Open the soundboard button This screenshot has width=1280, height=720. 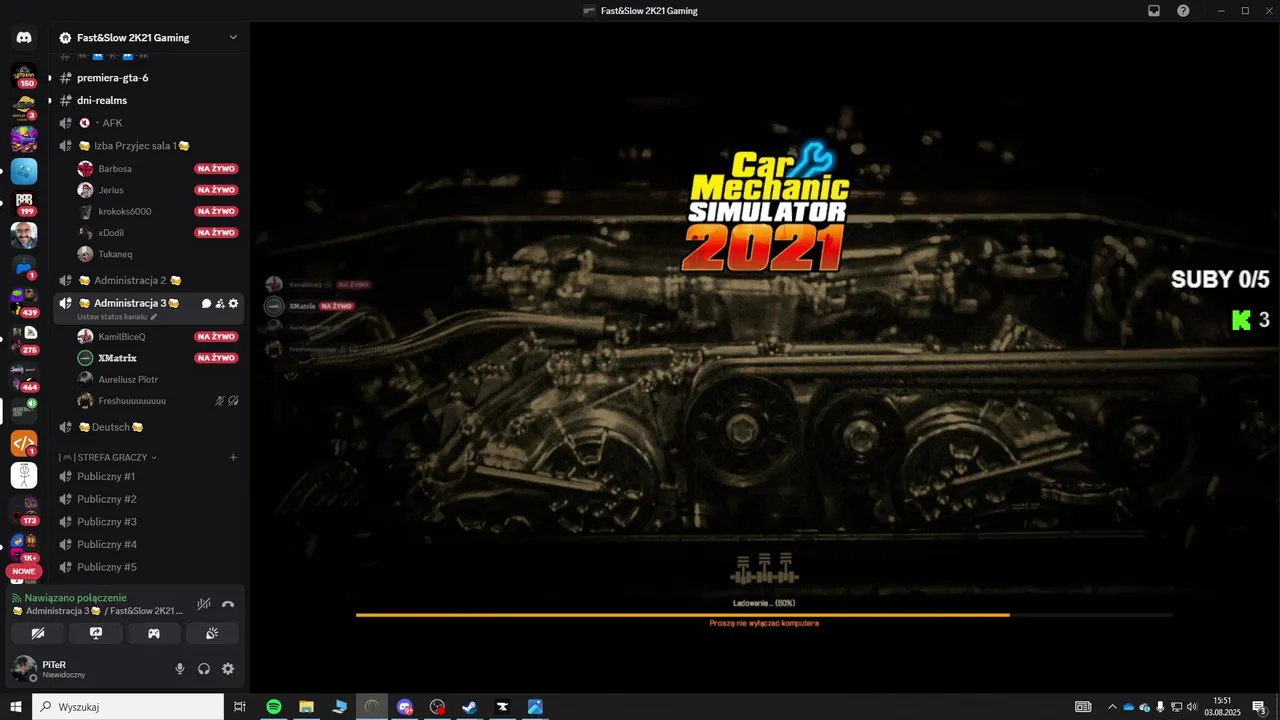tap(212, 633)
